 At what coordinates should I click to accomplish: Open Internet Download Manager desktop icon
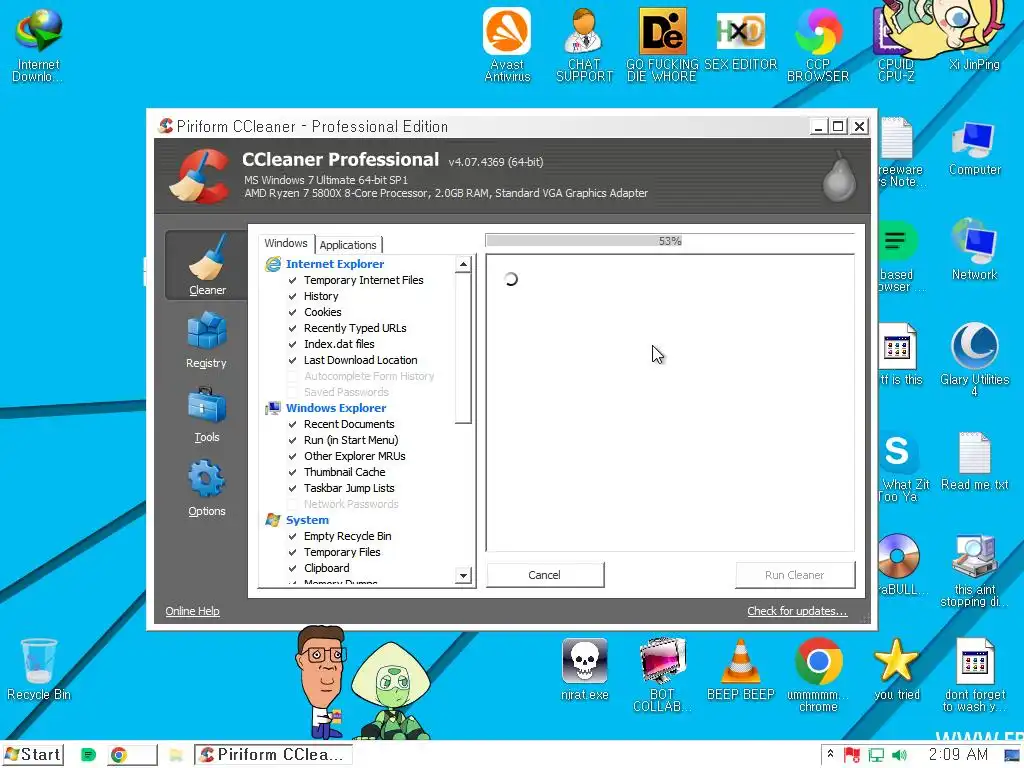click(x=38, y=44)
